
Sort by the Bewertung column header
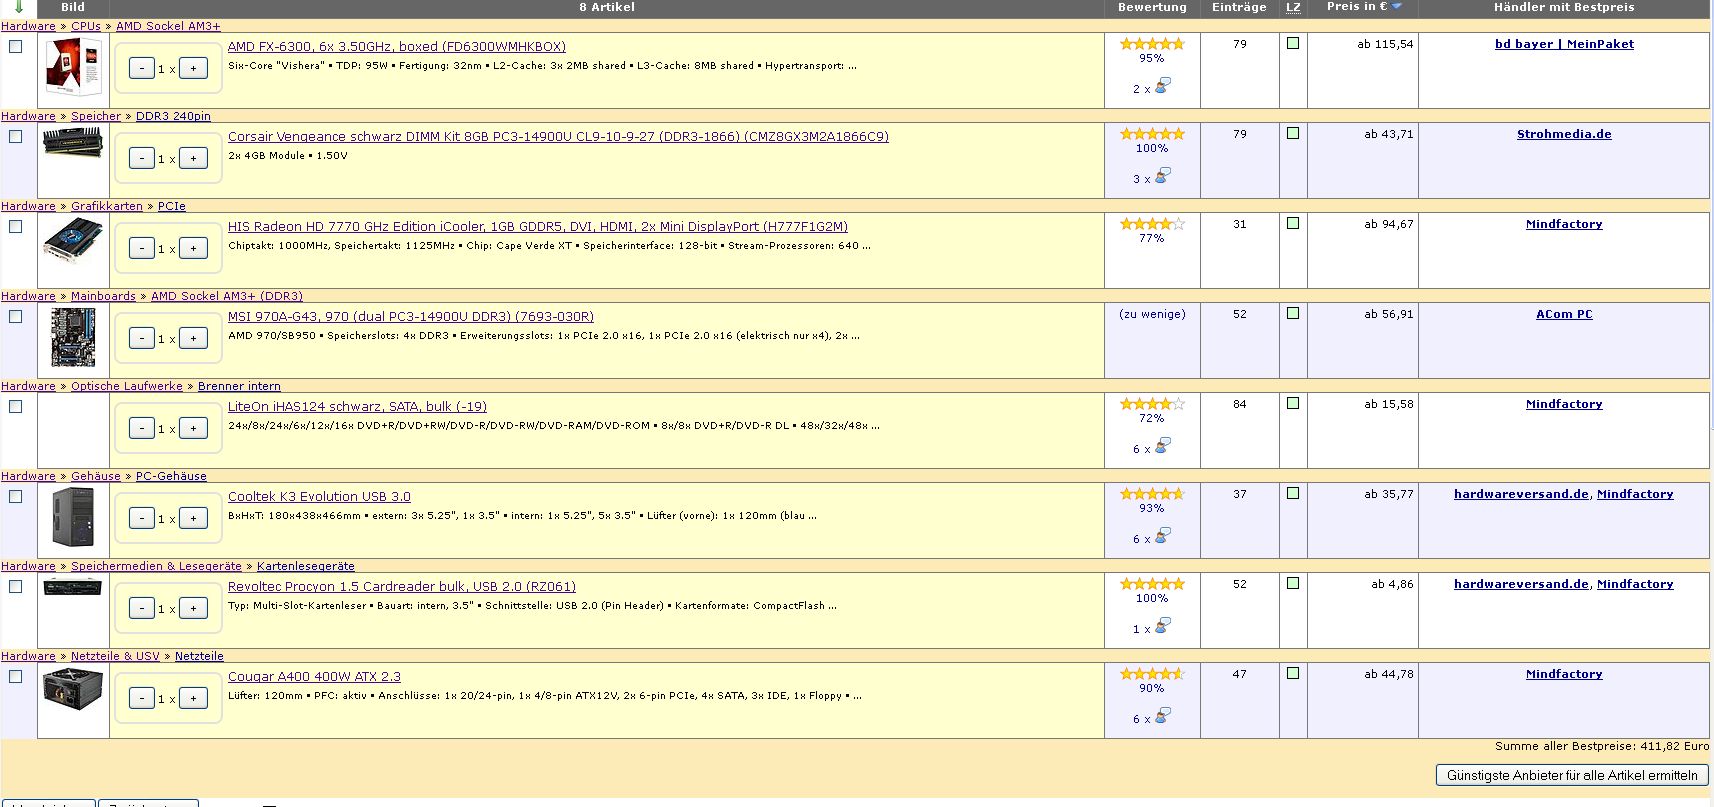click(x=1152, y=7)
